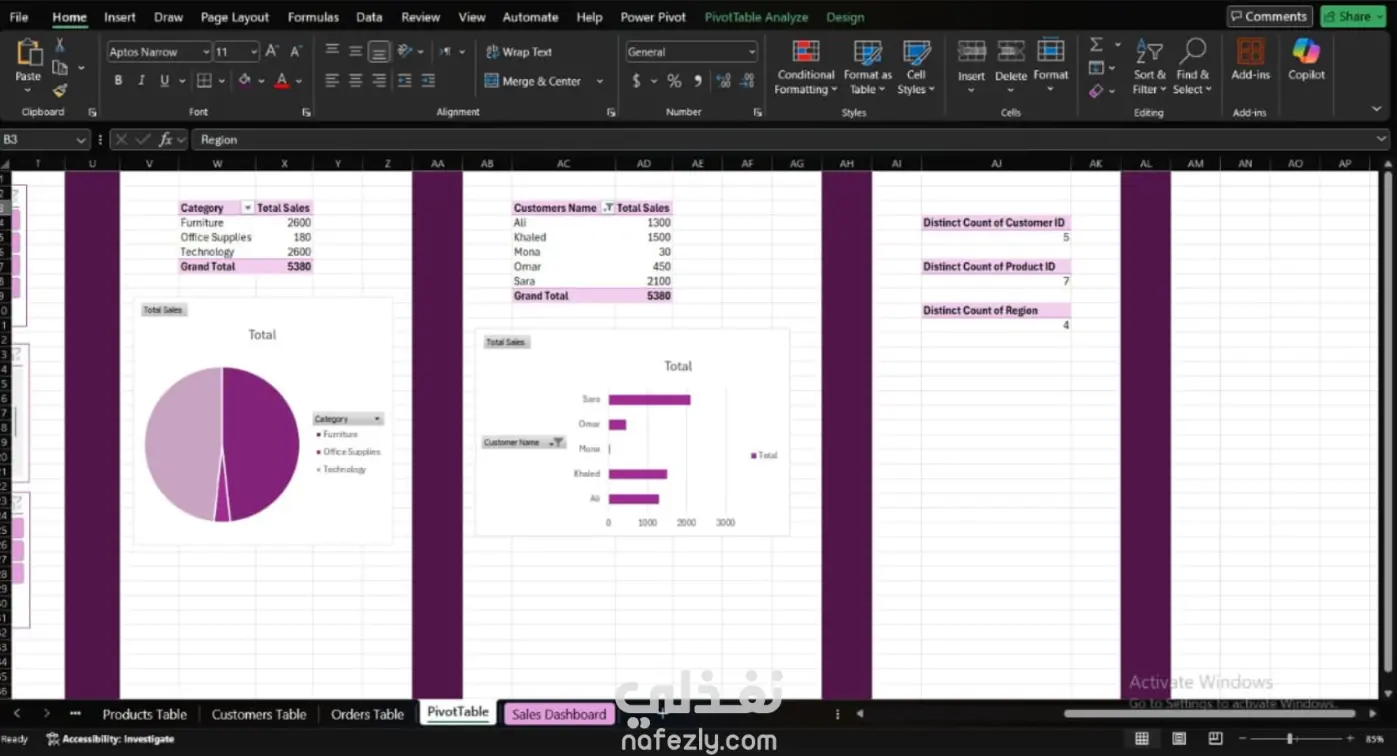Apply red Font Color to text
The image size is (1397, 756).
click(x=282, y=81)
